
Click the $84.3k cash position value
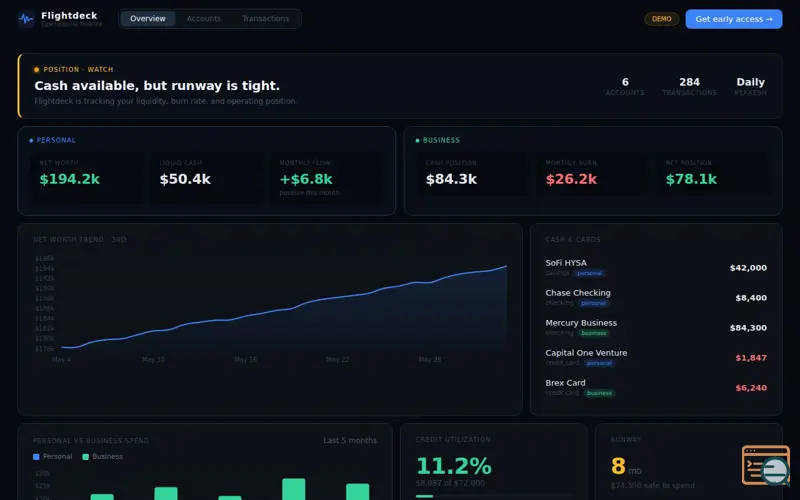[452, 179]
